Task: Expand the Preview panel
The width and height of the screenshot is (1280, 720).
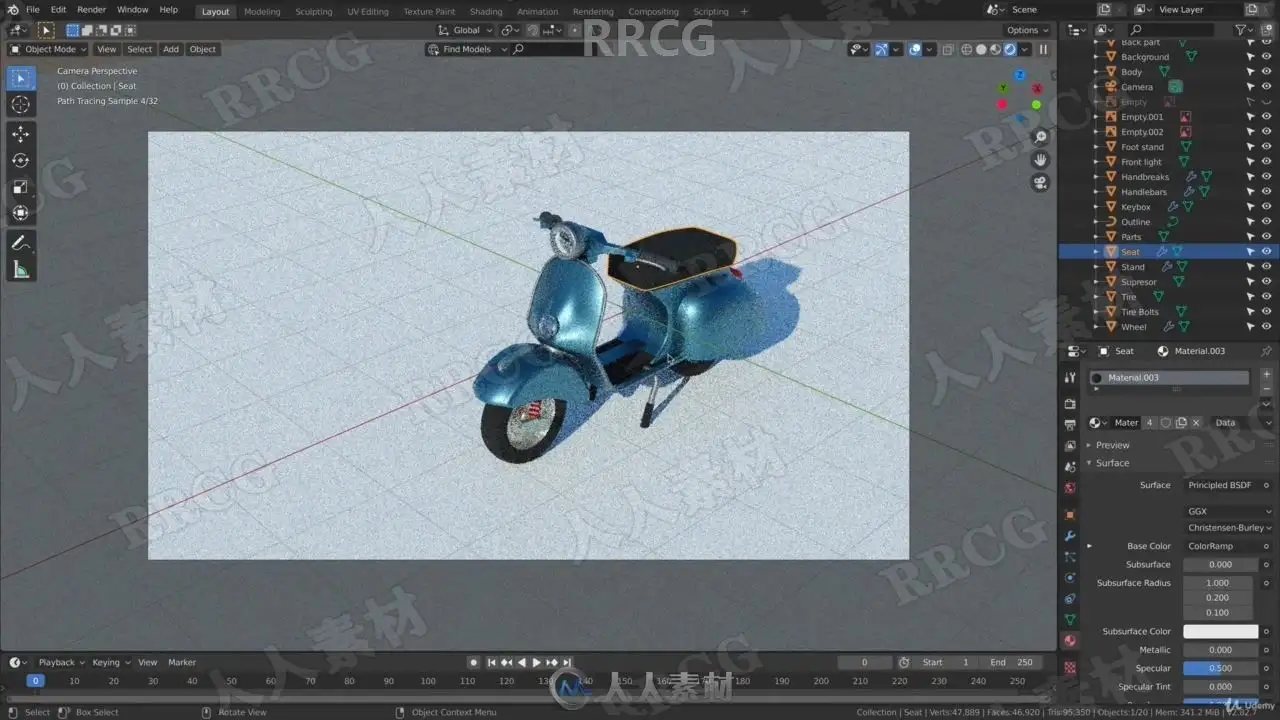Action: [1112, 445]
